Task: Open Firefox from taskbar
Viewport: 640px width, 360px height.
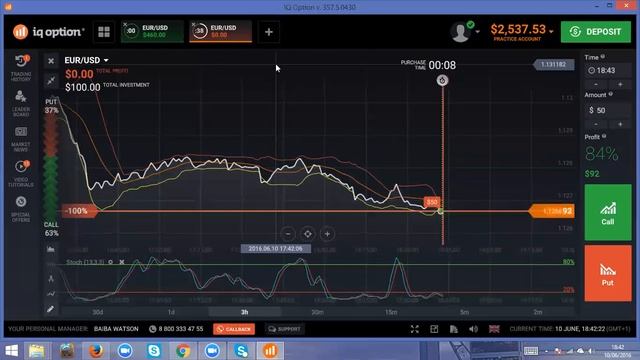Action: coord(96,351)
